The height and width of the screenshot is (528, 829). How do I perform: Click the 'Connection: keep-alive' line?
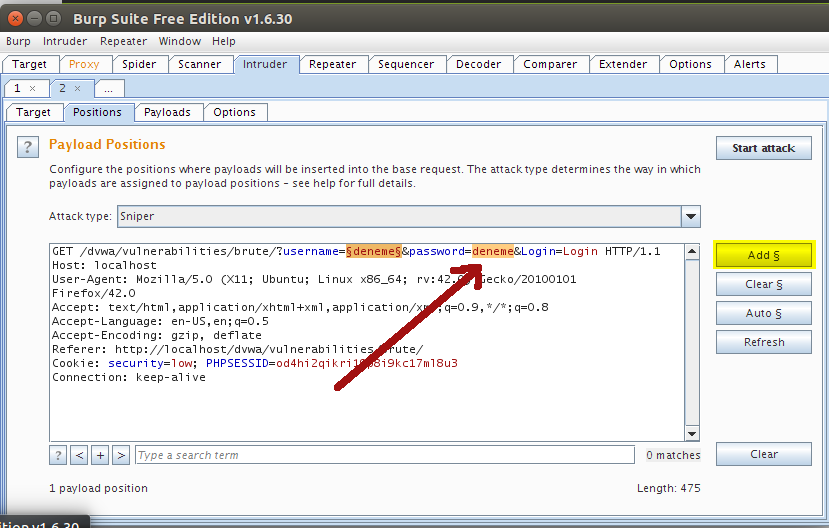pyautogui.click(x=129, y=377)
